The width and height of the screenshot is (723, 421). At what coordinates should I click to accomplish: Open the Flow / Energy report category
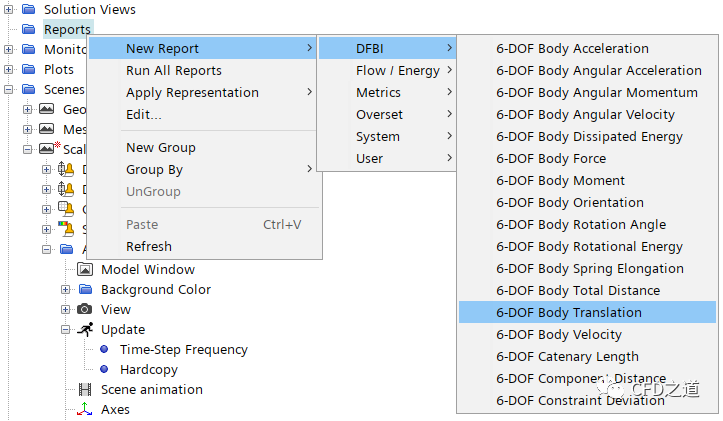[387, 71]
